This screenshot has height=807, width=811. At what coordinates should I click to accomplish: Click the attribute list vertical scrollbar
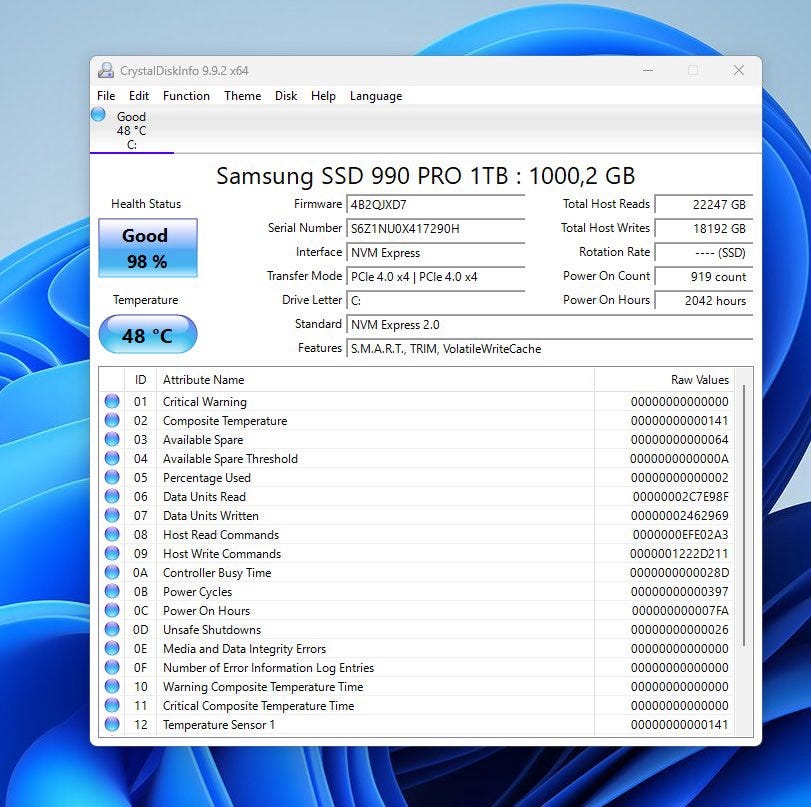(744, 515)
